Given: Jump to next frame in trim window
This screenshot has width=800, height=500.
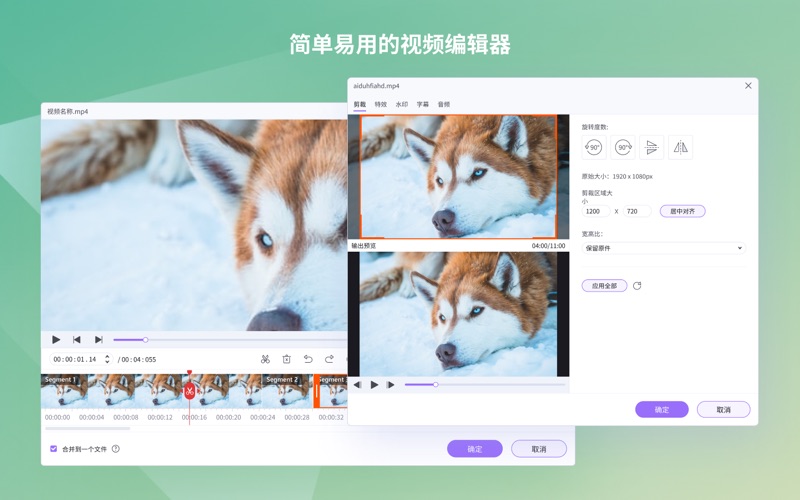Looking at the screenshot, I should pos(98,339).
